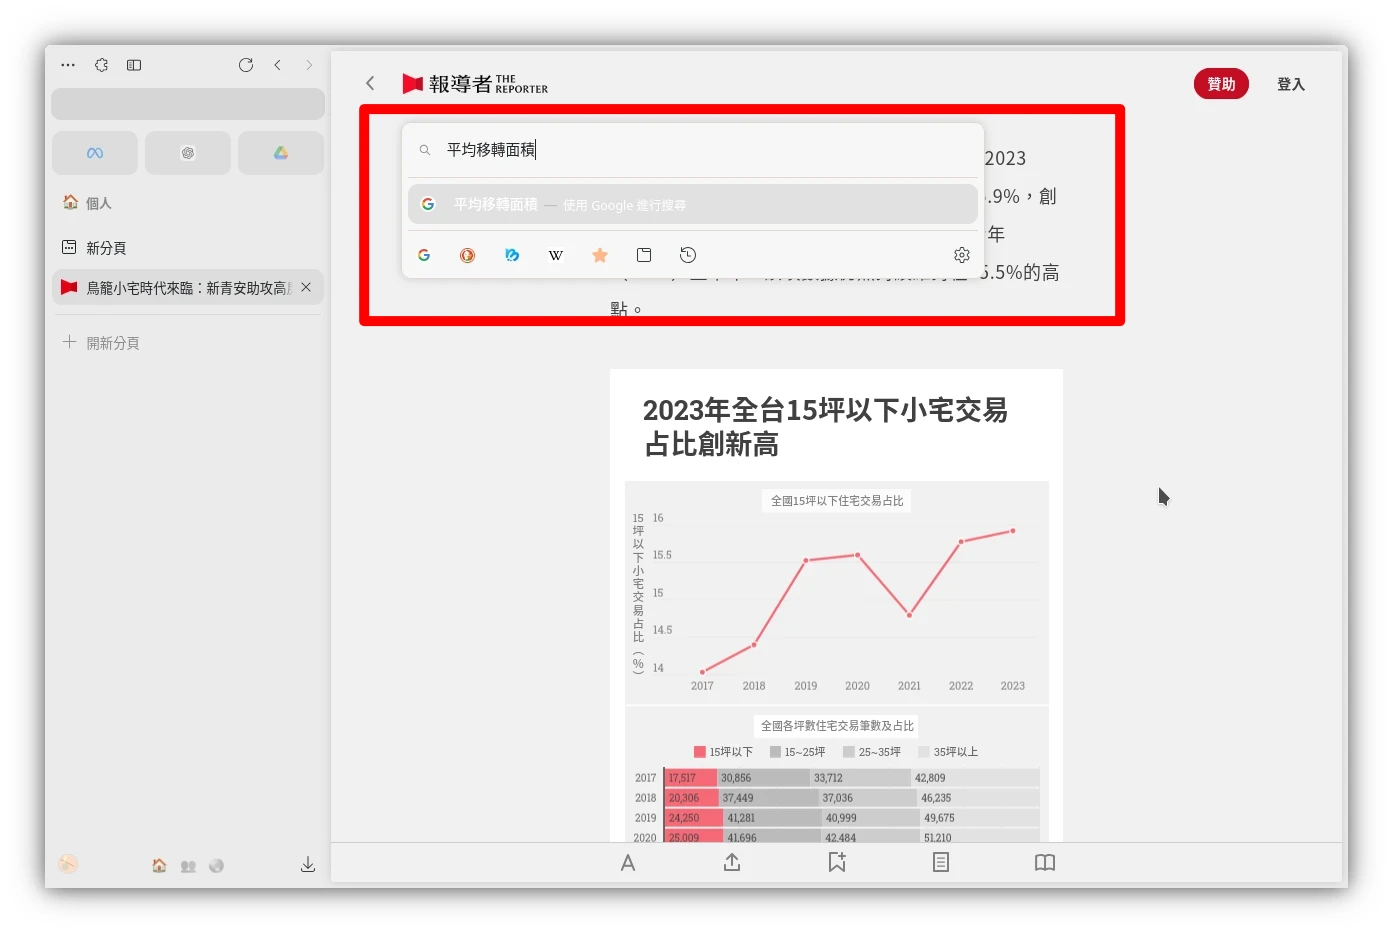Open the pinned Google Drive shortcut
Image resolution: width=1393 pixels, height=933 pixels.
pos(281,153)
